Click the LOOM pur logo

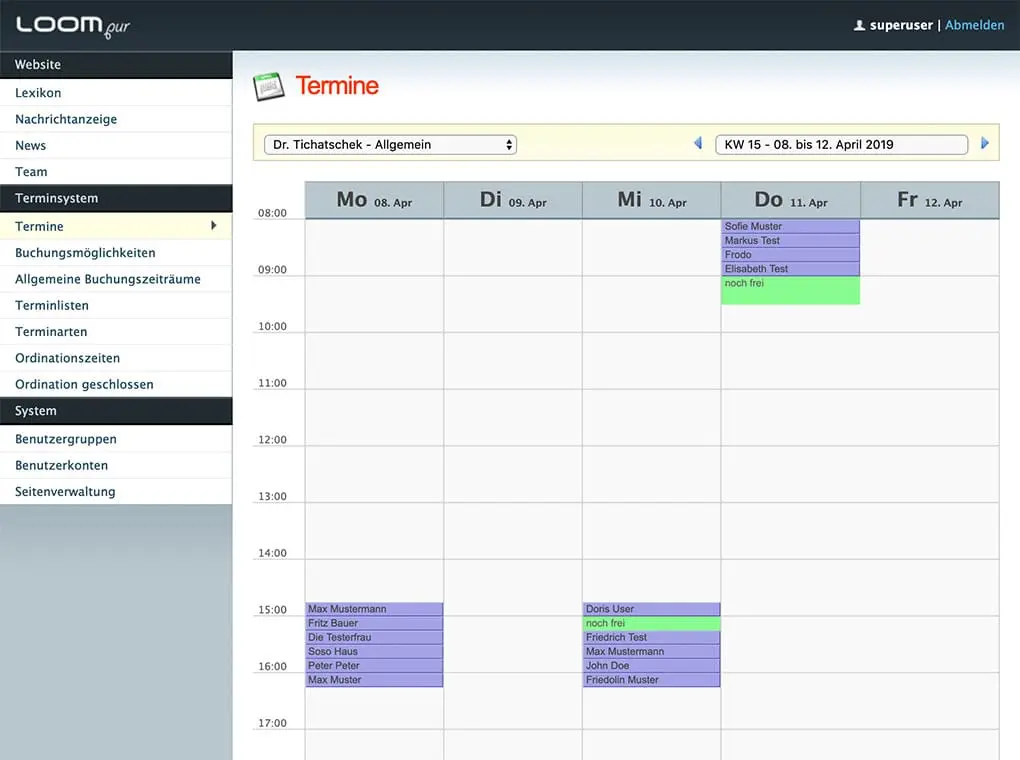tap(73, 25)
